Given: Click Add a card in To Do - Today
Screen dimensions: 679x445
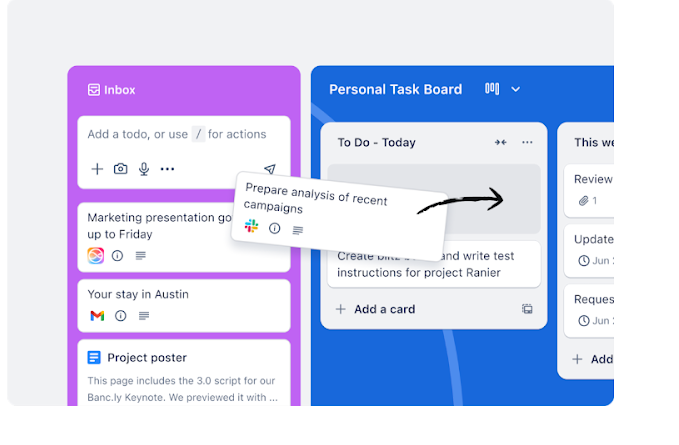Looking at the screenshot, I should tap(375, 309).
